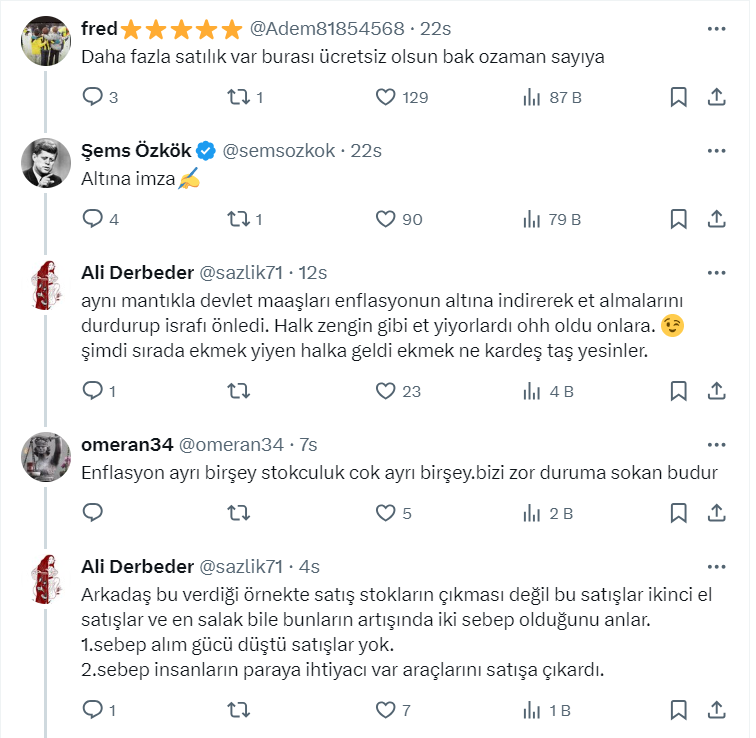
Task: Like Şems Özkök's tweet with 90 likes
Action: (386, 219)
